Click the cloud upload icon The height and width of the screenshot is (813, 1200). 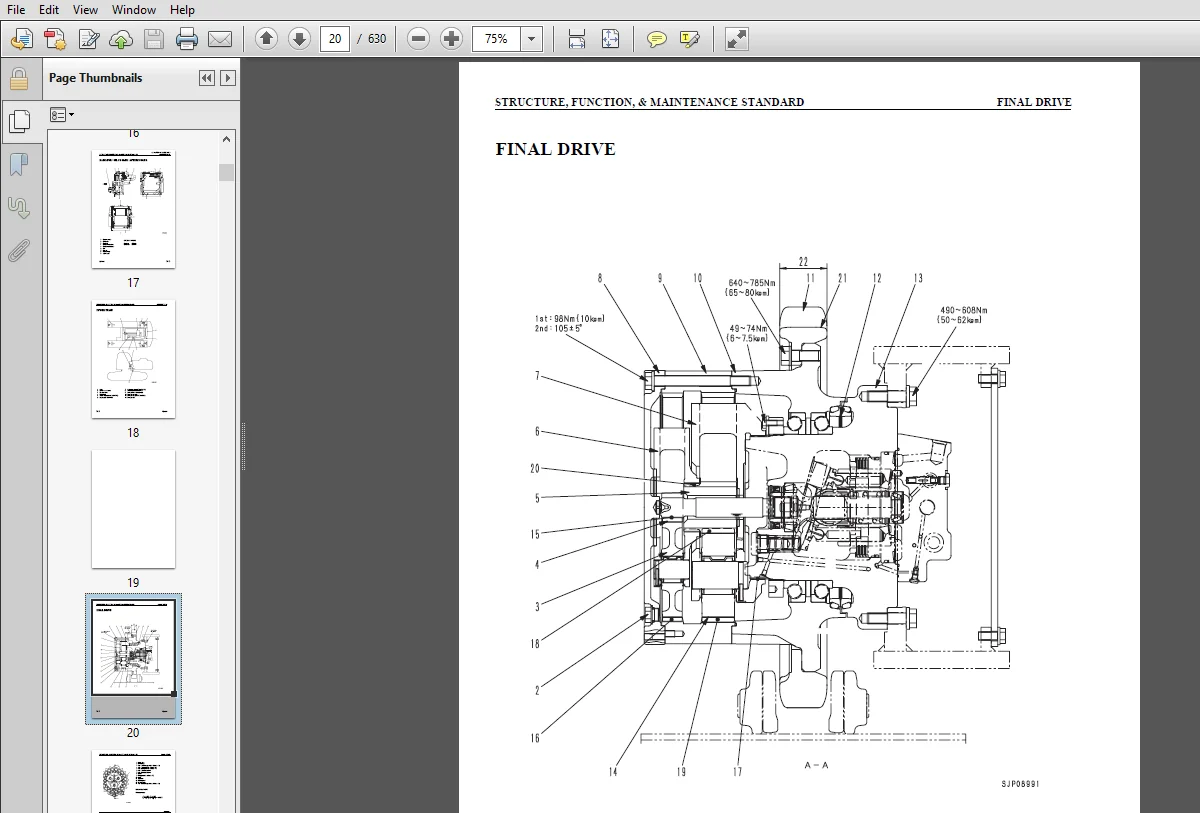click(121, 39)
